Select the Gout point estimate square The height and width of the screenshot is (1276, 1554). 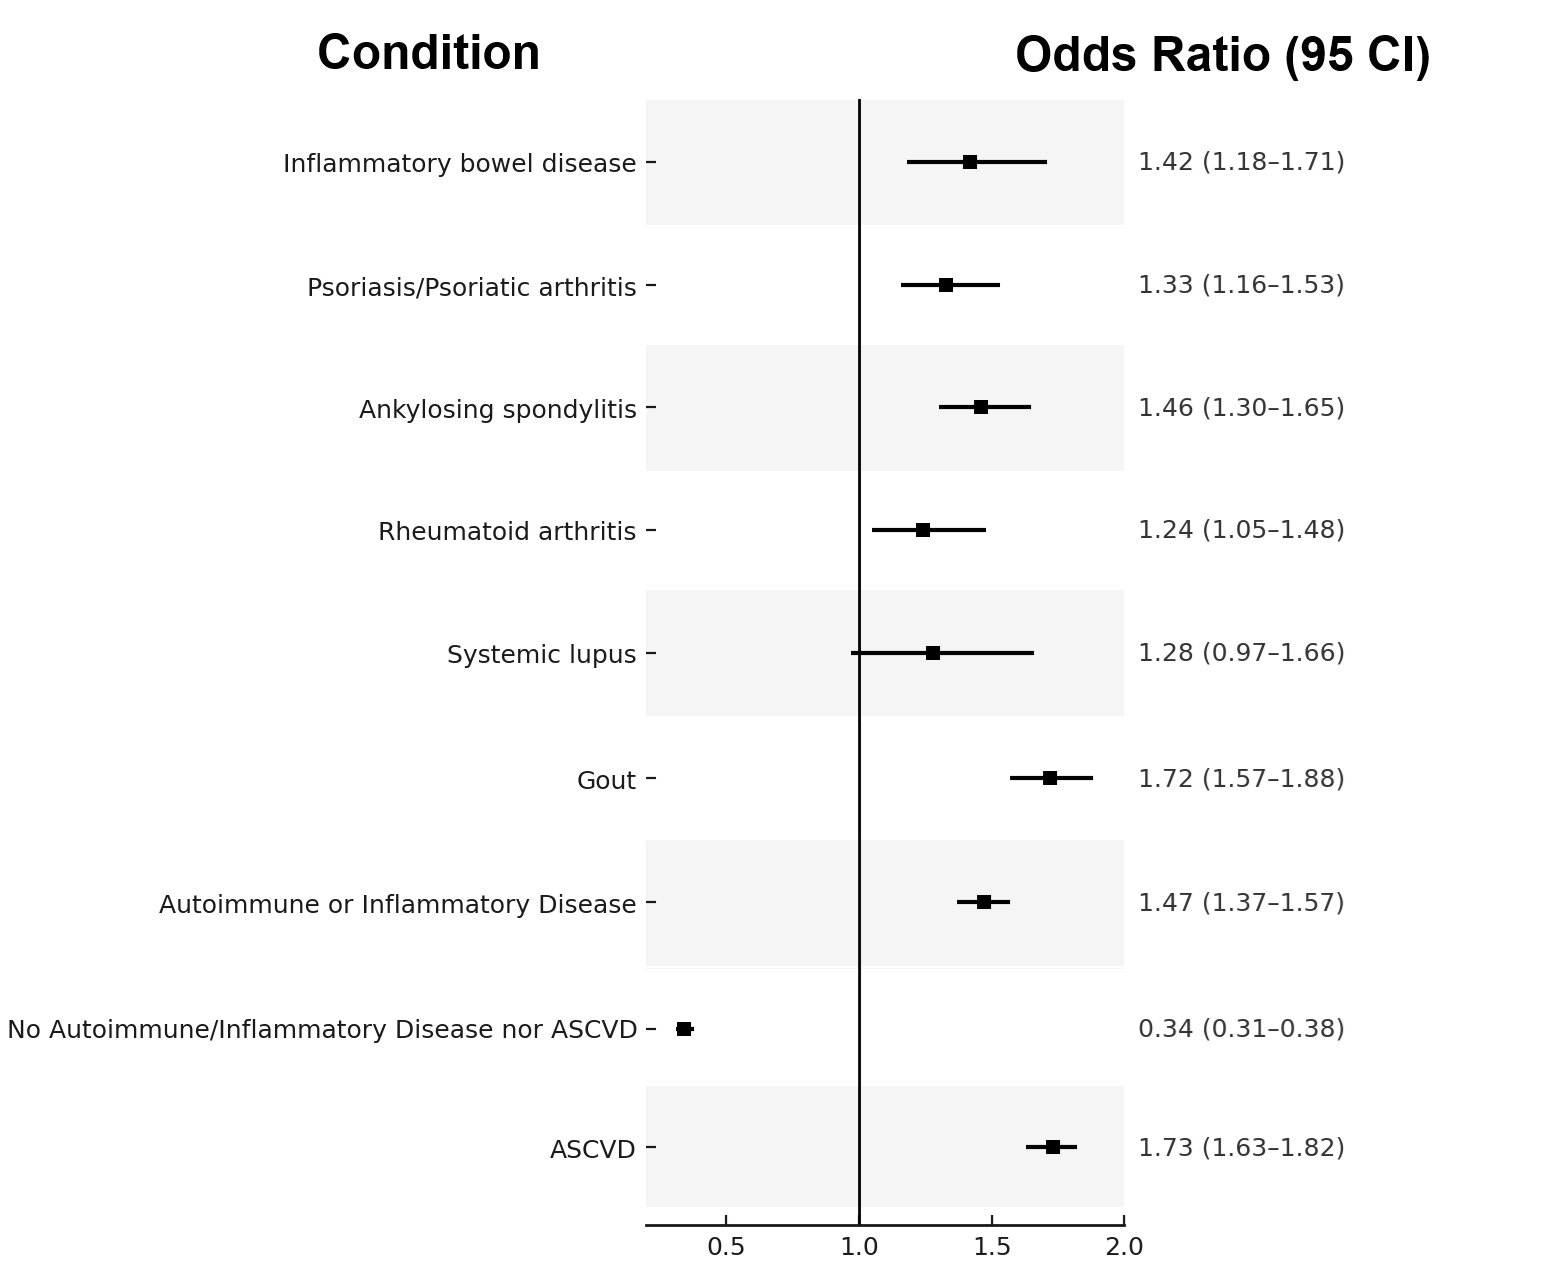[x=1050, y=778]
